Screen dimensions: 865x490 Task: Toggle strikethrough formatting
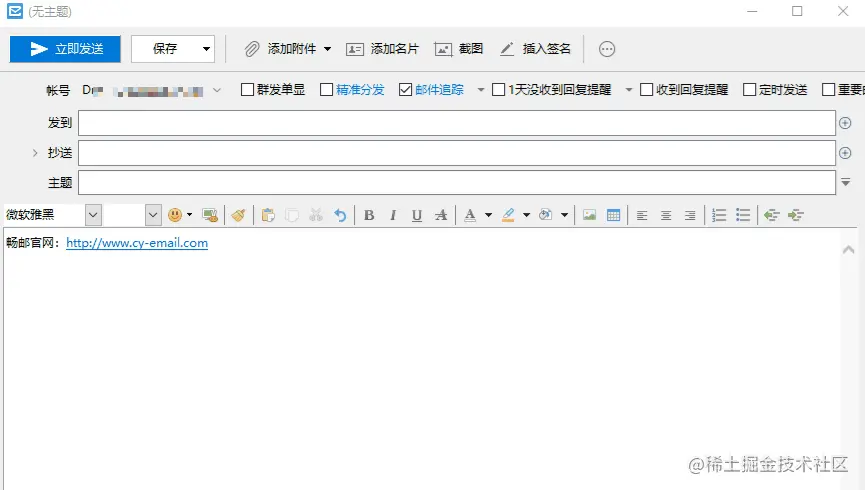coord(441,215)
